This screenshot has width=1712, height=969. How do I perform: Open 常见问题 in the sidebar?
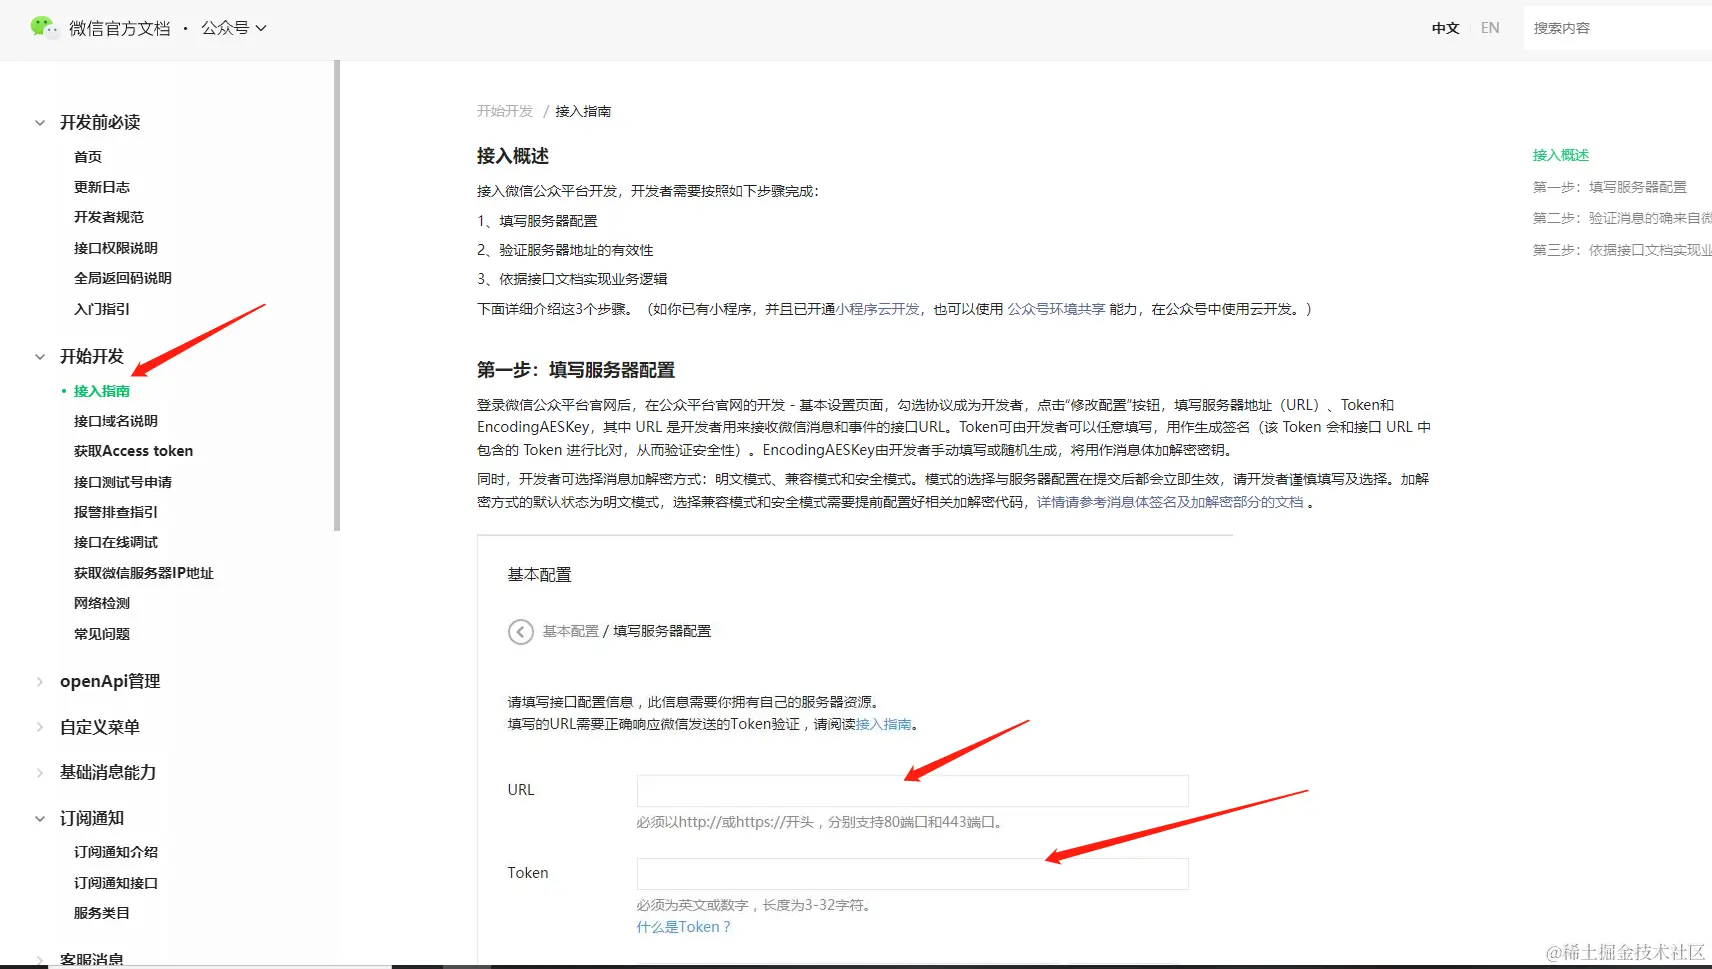(102, 634)
